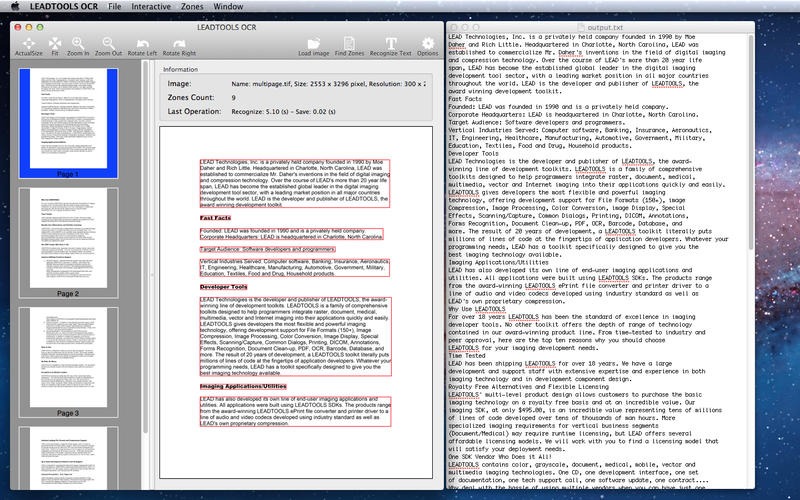Viewport: 800px width, 500px height.
Task: Click the output.txt window title
Action: (605, 28)
